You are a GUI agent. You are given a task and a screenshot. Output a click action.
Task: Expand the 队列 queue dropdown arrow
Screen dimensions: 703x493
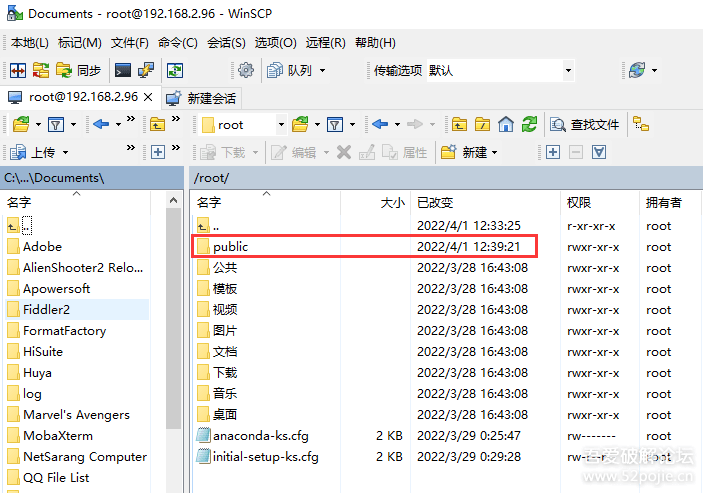[322, 70]
